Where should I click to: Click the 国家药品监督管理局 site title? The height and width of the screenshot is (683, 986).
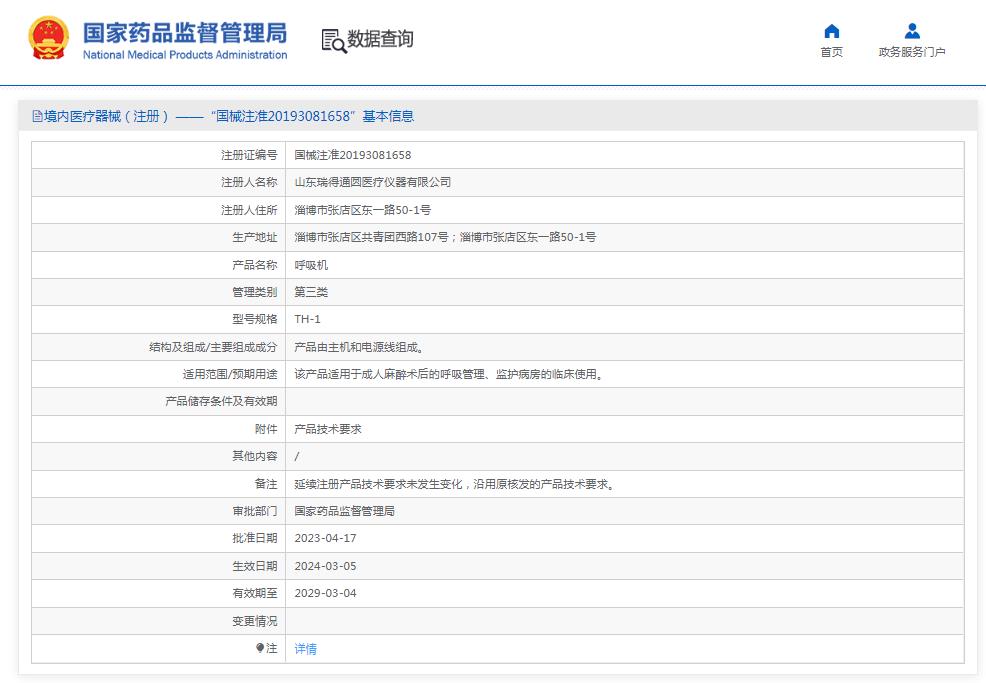(184, 31)
